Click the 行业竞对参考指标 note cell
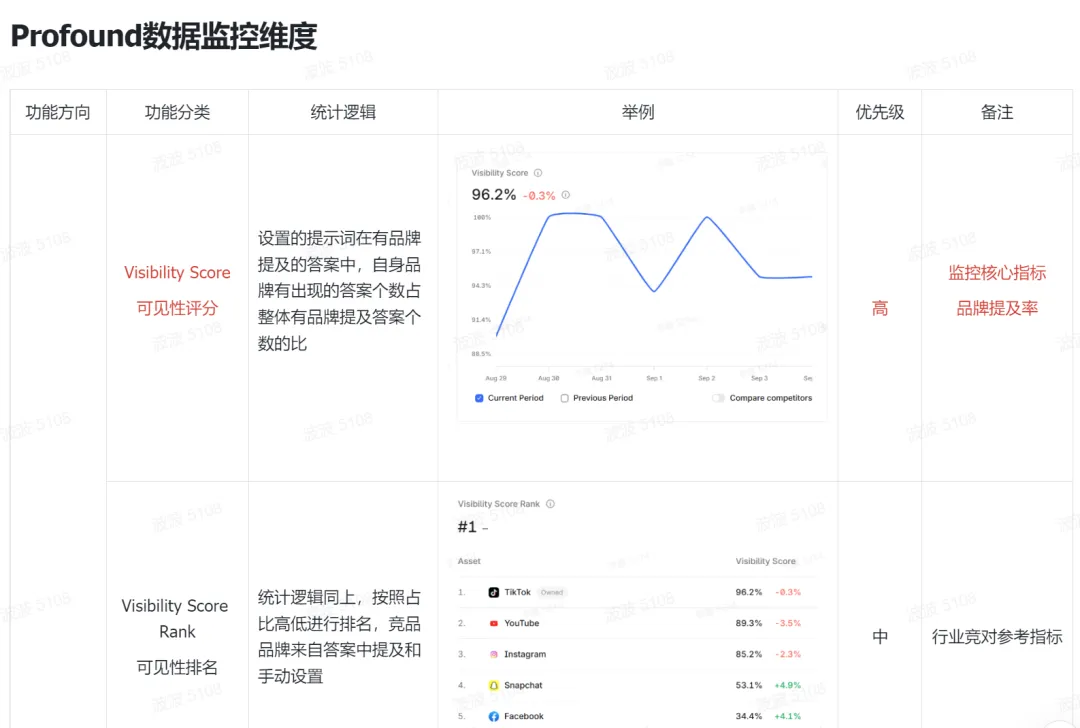 [x=997, y=636]
